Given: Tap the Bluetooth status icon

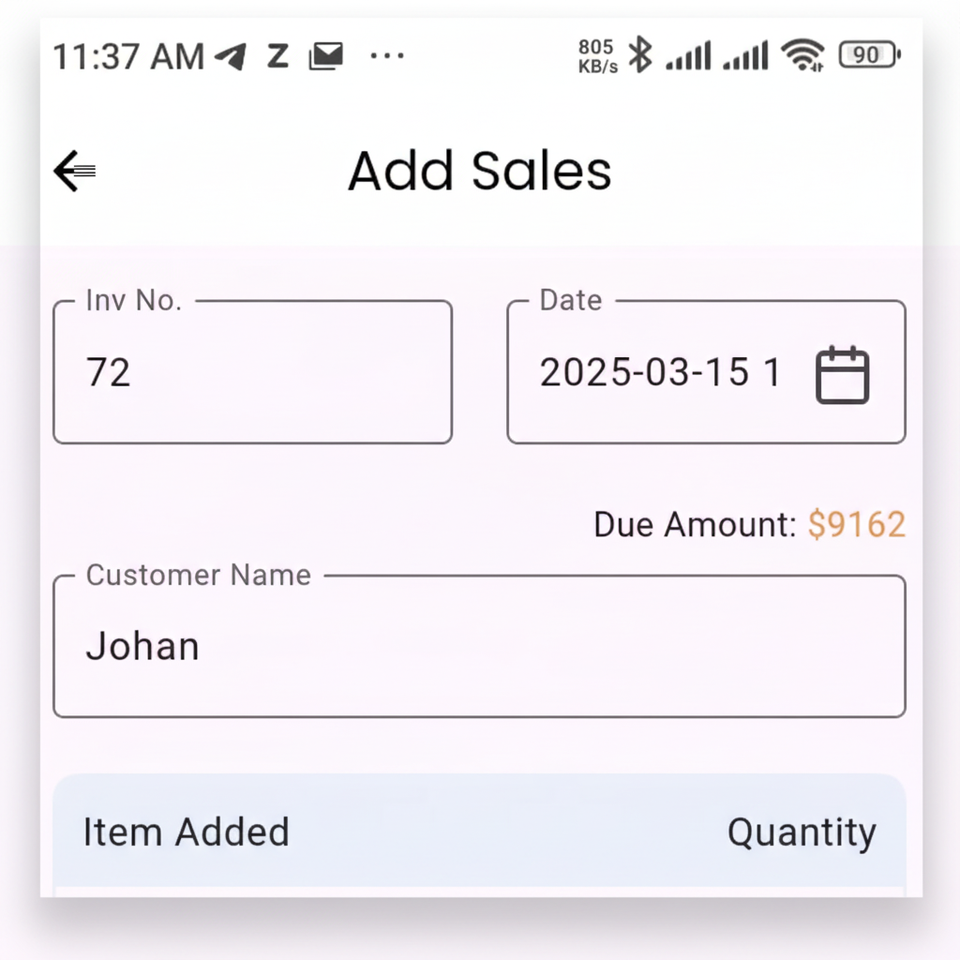Looking at the screenshot, I should [x=640, y=55].
